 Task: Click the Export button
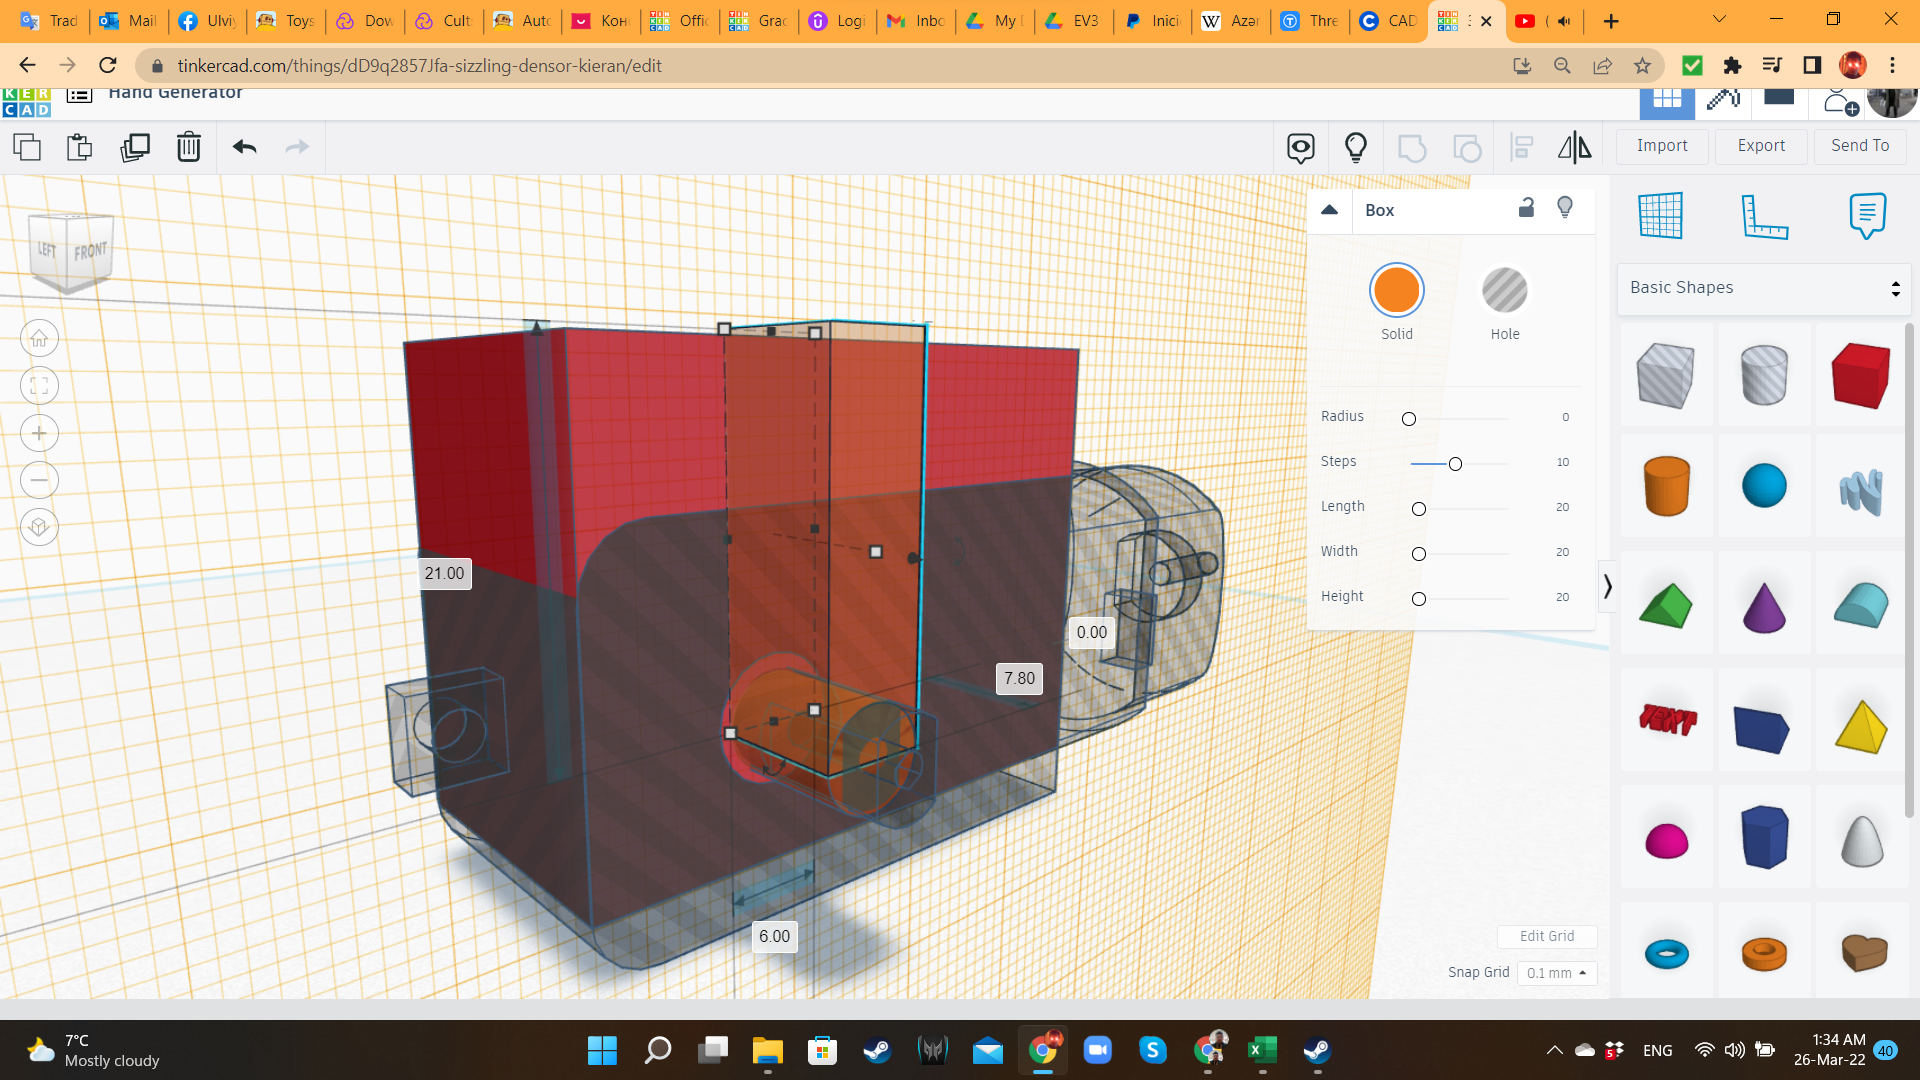point(1760,146)
